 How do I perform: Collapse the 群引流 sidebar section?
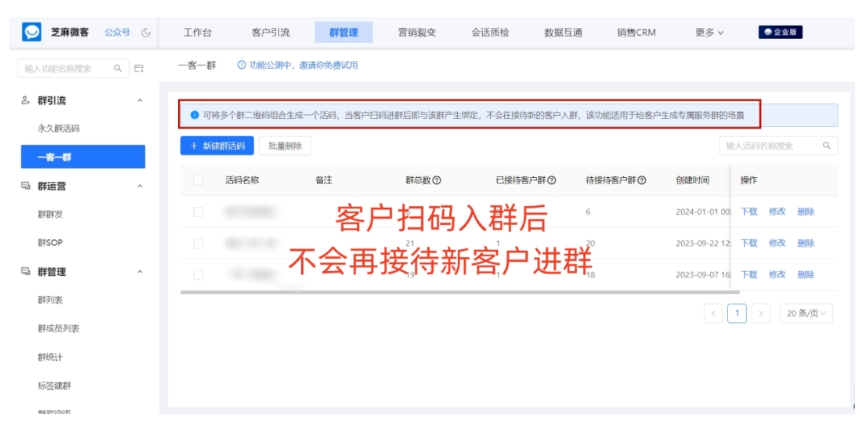(x=139, y=101)
